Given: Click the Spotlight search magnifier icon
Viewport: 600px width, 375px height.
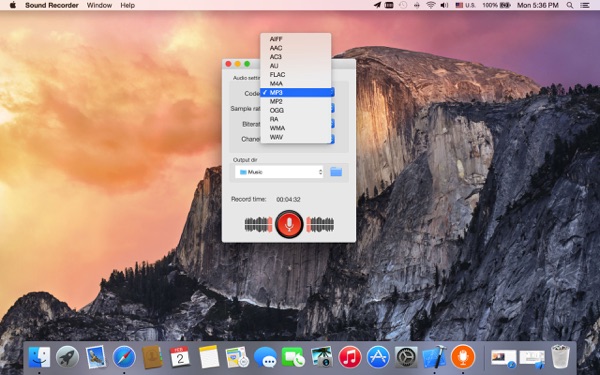Looking at the screenshot, I should pyautogui.click(x=570, y=5).
